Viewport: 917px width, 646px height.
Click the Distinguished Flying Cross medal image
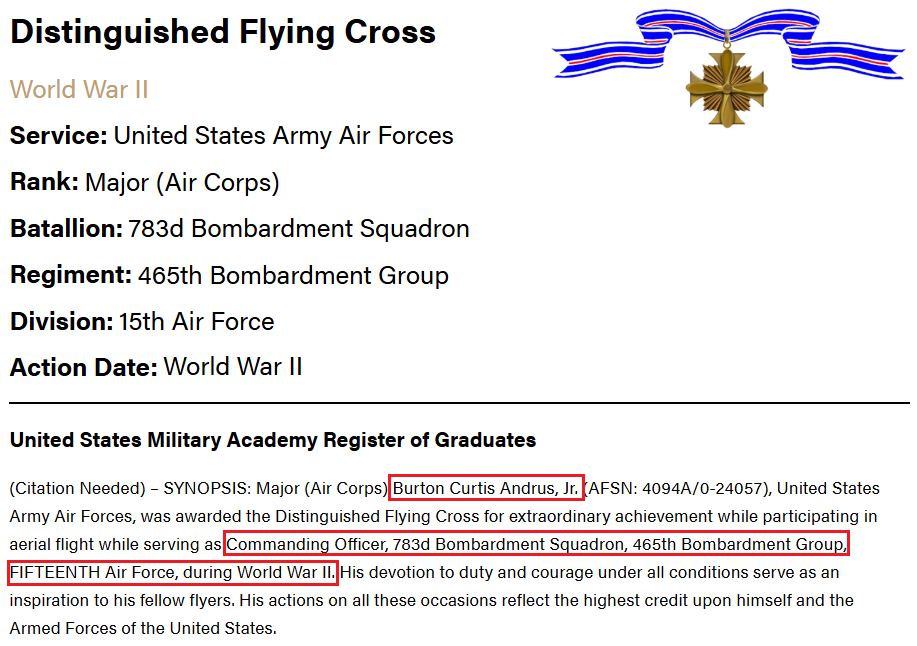[729, 68]
